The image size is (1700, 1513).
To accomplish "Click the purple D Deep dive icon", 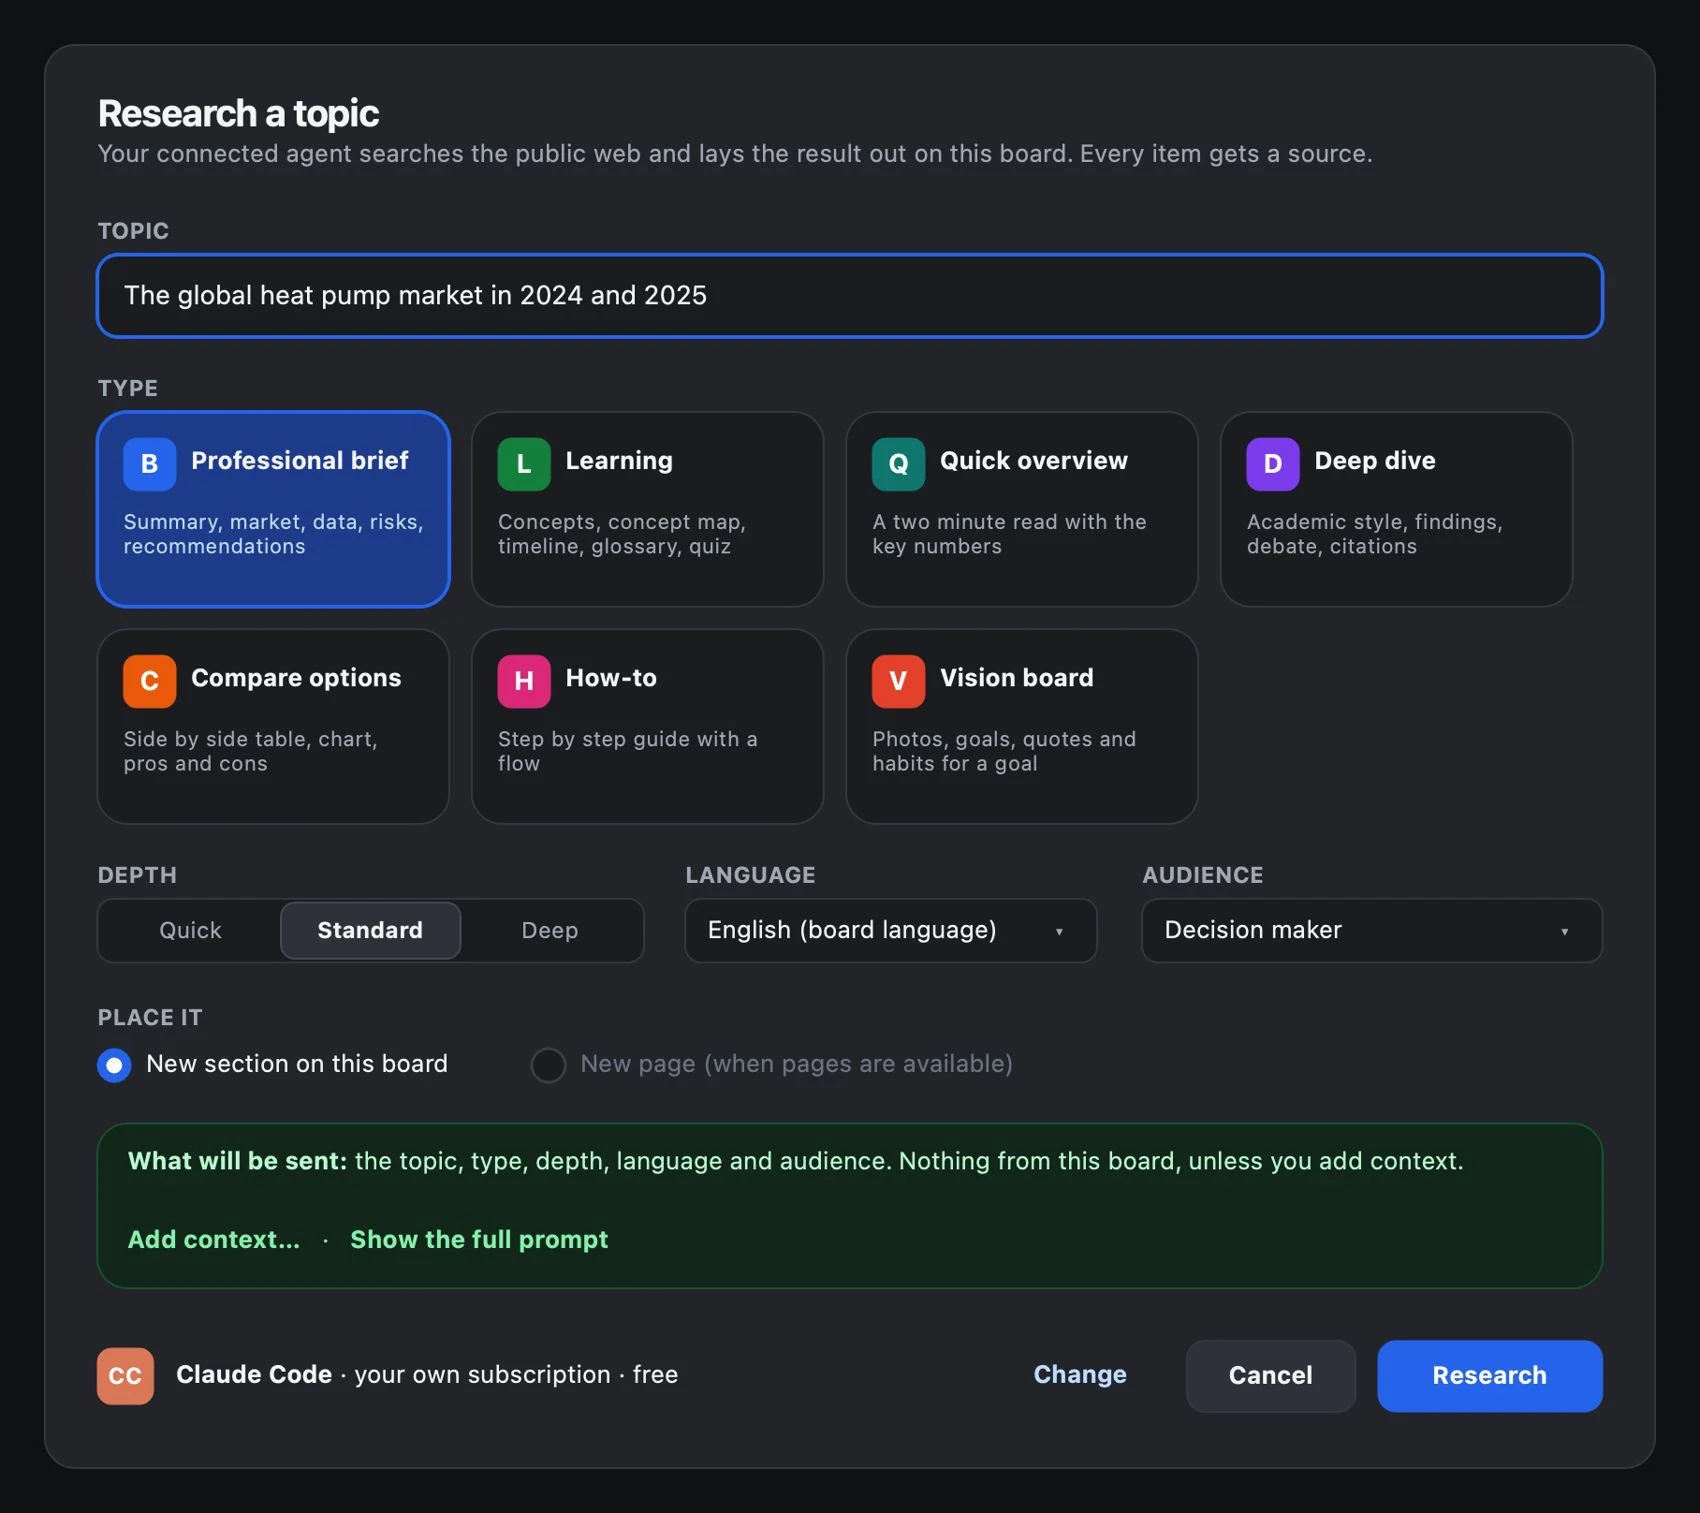I will click(1272, 464).
